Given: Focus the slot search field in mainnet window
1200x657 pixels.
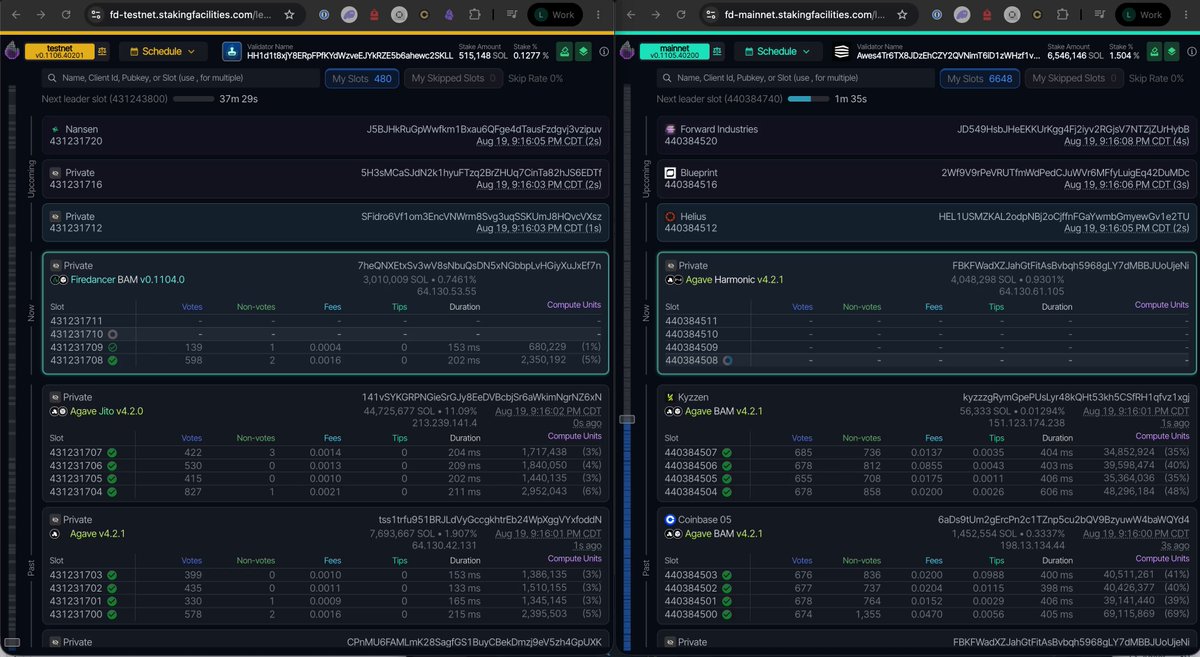Looking at the screenshot, I should (x=795, y=78).
